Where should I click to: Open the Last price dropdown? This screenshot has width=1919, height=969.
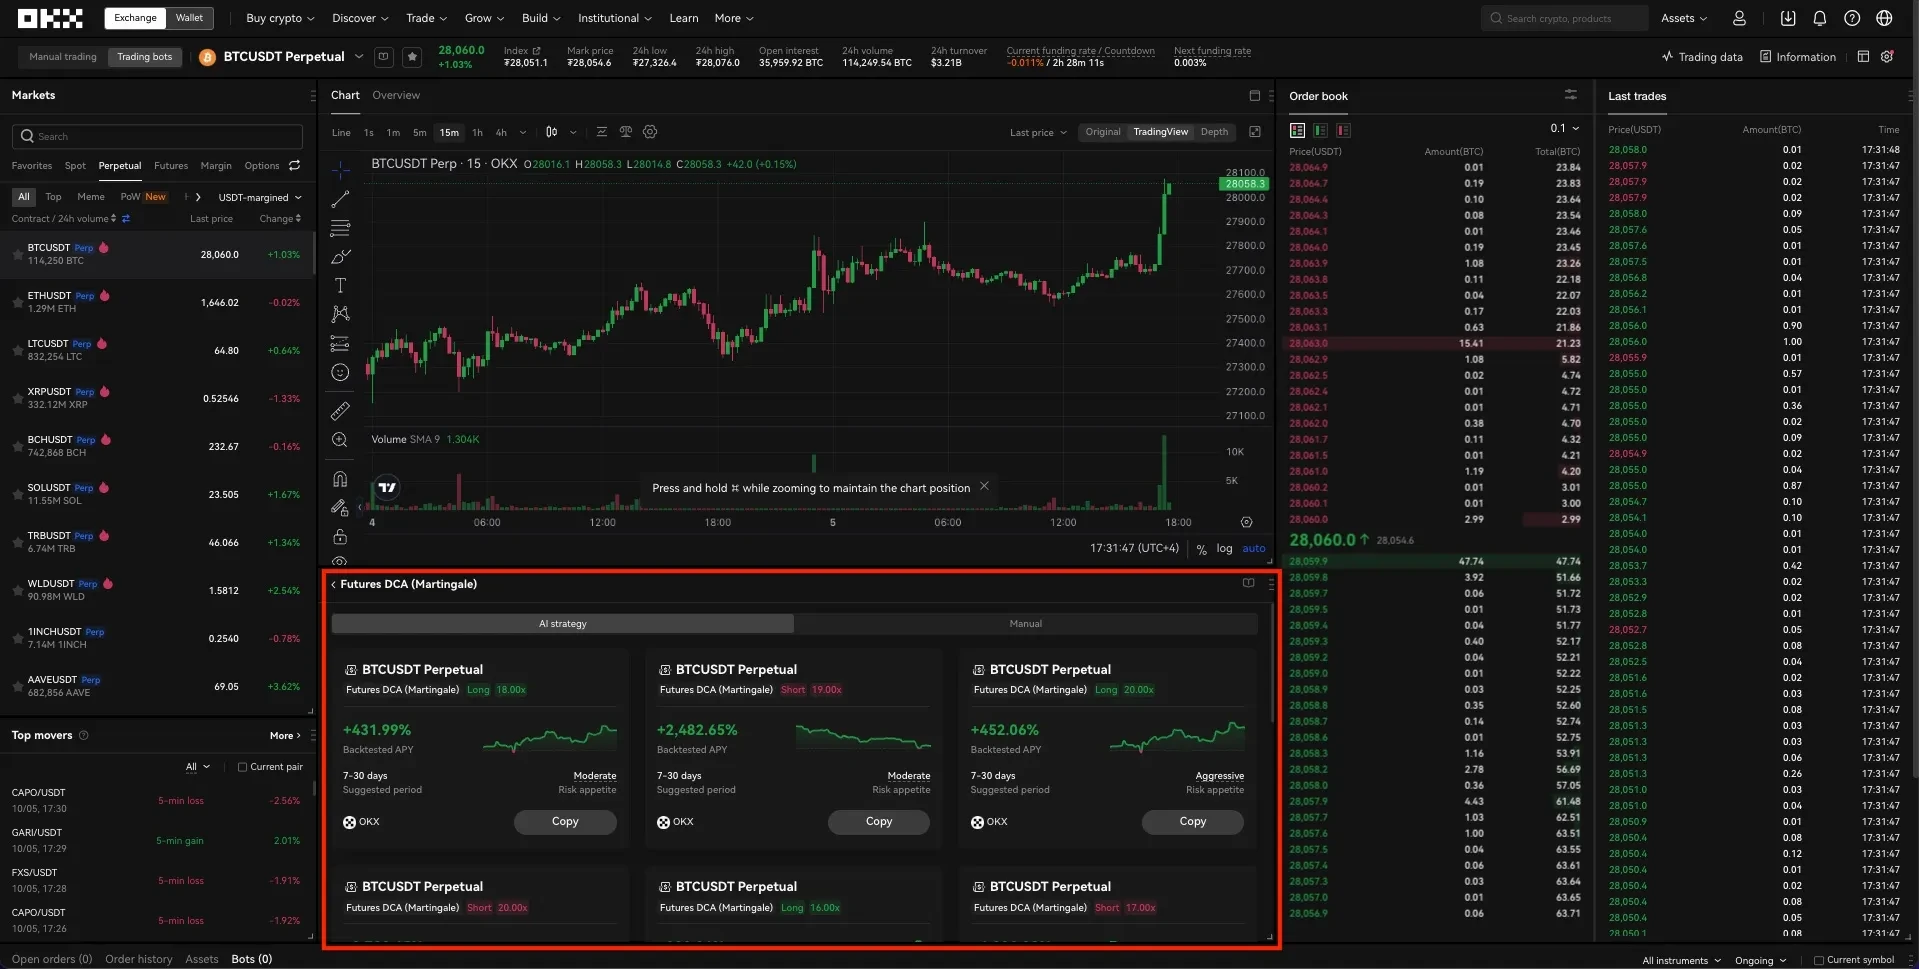(1038, 132)
